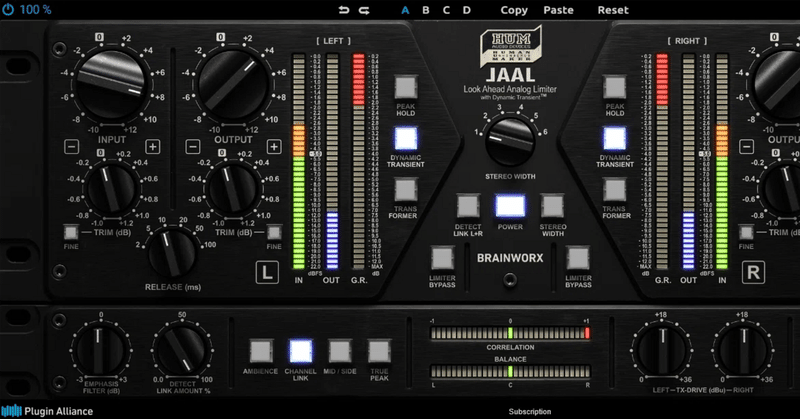Click the left Input gain knob
The image size is (800, 419).
[111, 84]
